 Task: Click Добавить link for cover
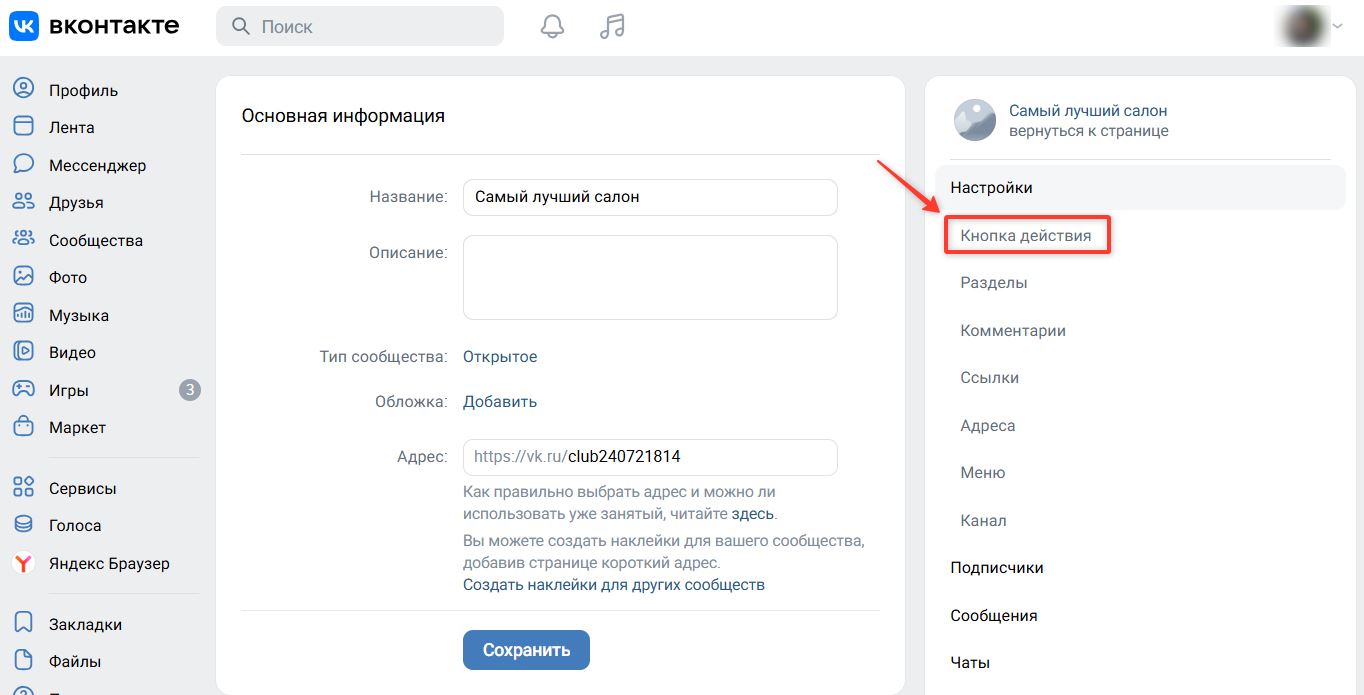500,402
